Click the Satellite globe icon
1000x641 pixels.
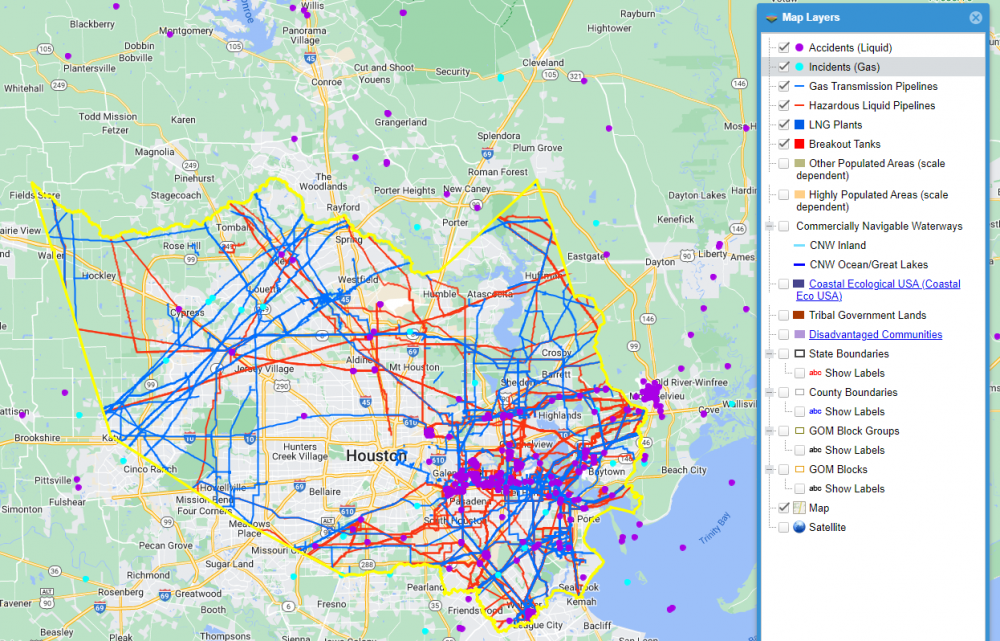tap(799, 527)
